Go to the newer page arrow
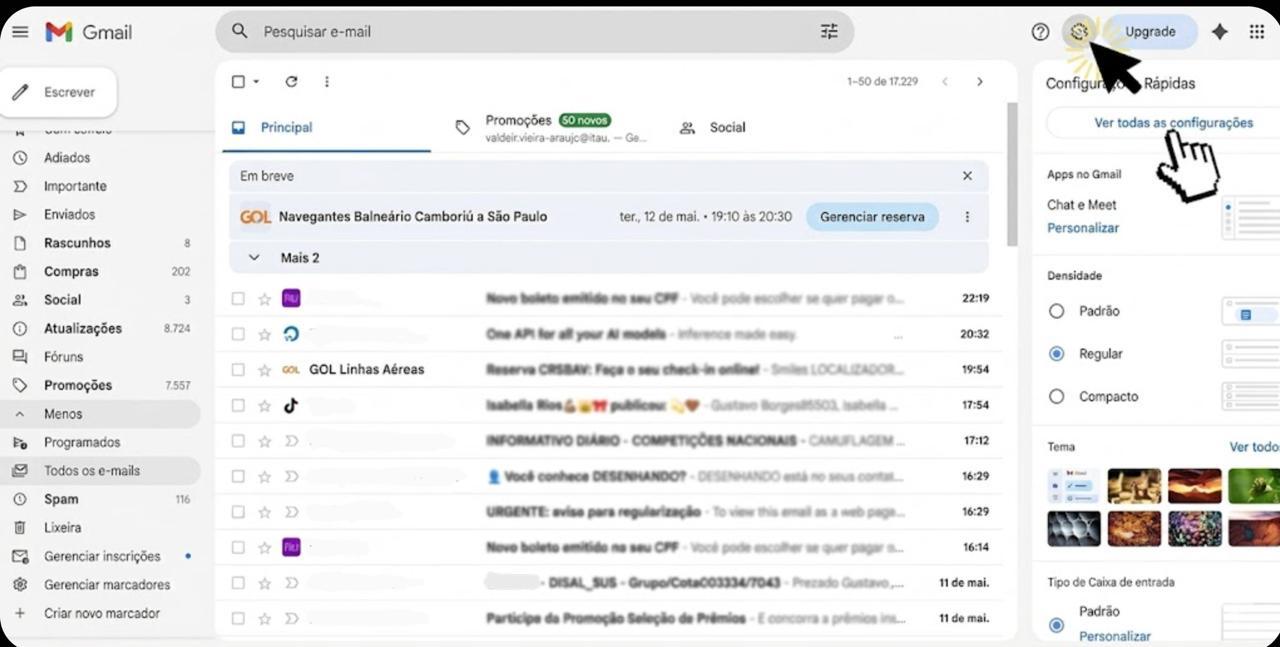 pos(945,82)
